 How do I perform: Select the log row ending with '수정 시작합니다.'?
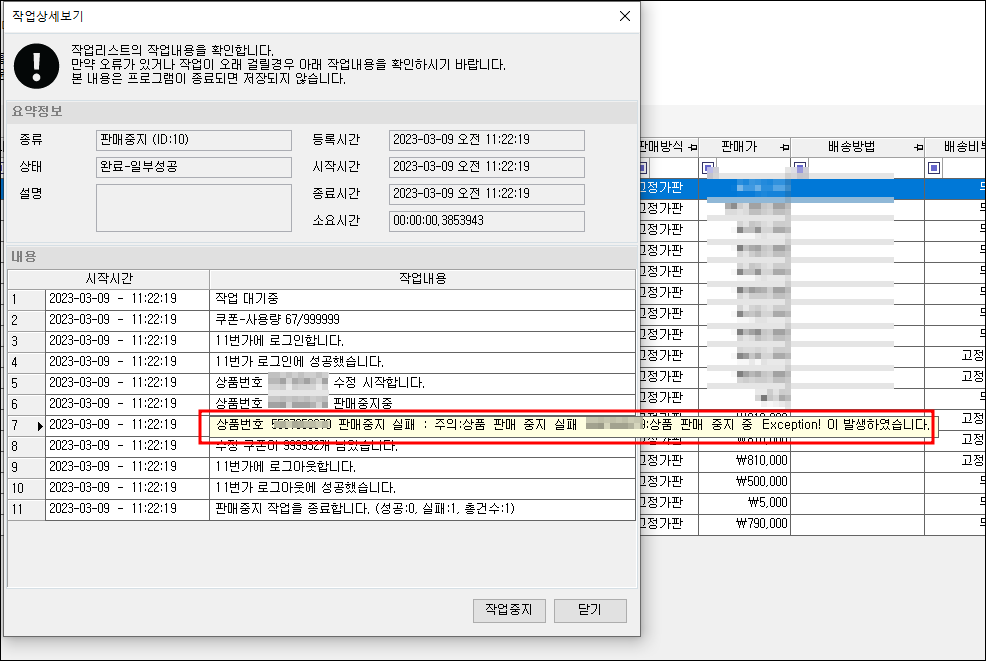coord(321,382)
